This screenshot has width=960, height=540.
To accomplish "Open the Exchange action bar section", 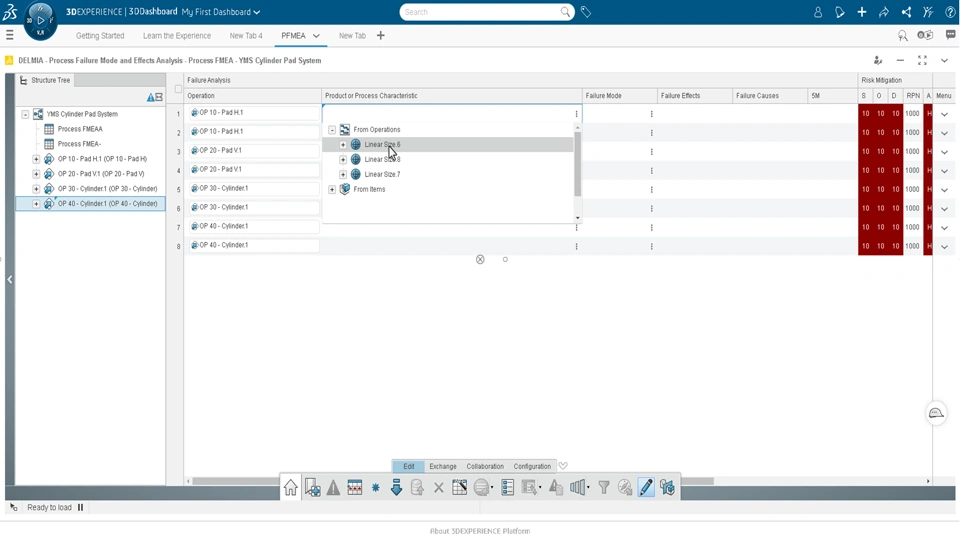I will (443, 467).
